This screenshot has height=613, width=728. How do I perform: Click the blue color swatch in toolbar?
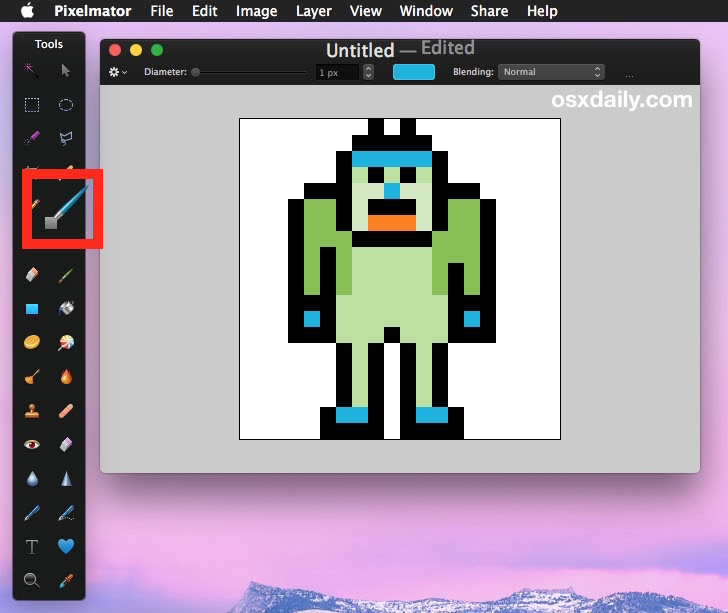click(x=413, y=72)
